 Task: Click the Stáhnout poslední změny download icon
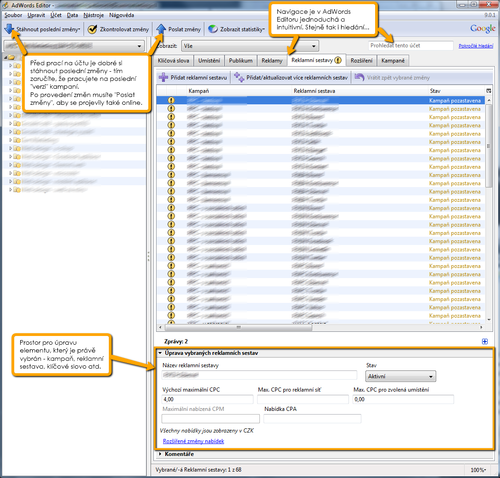[9, 29]
